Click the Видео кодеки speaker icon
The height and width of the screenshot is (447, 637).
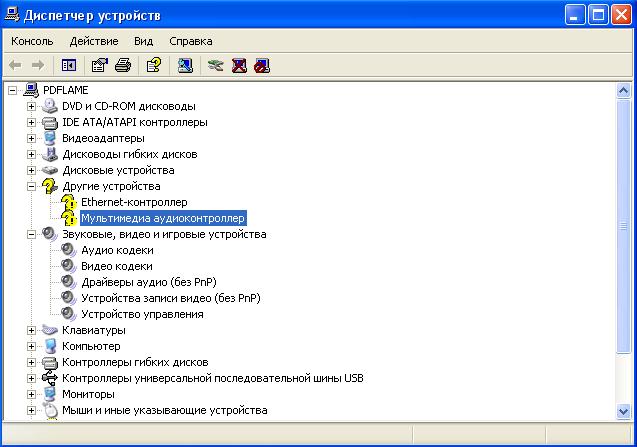click(69, 266)
